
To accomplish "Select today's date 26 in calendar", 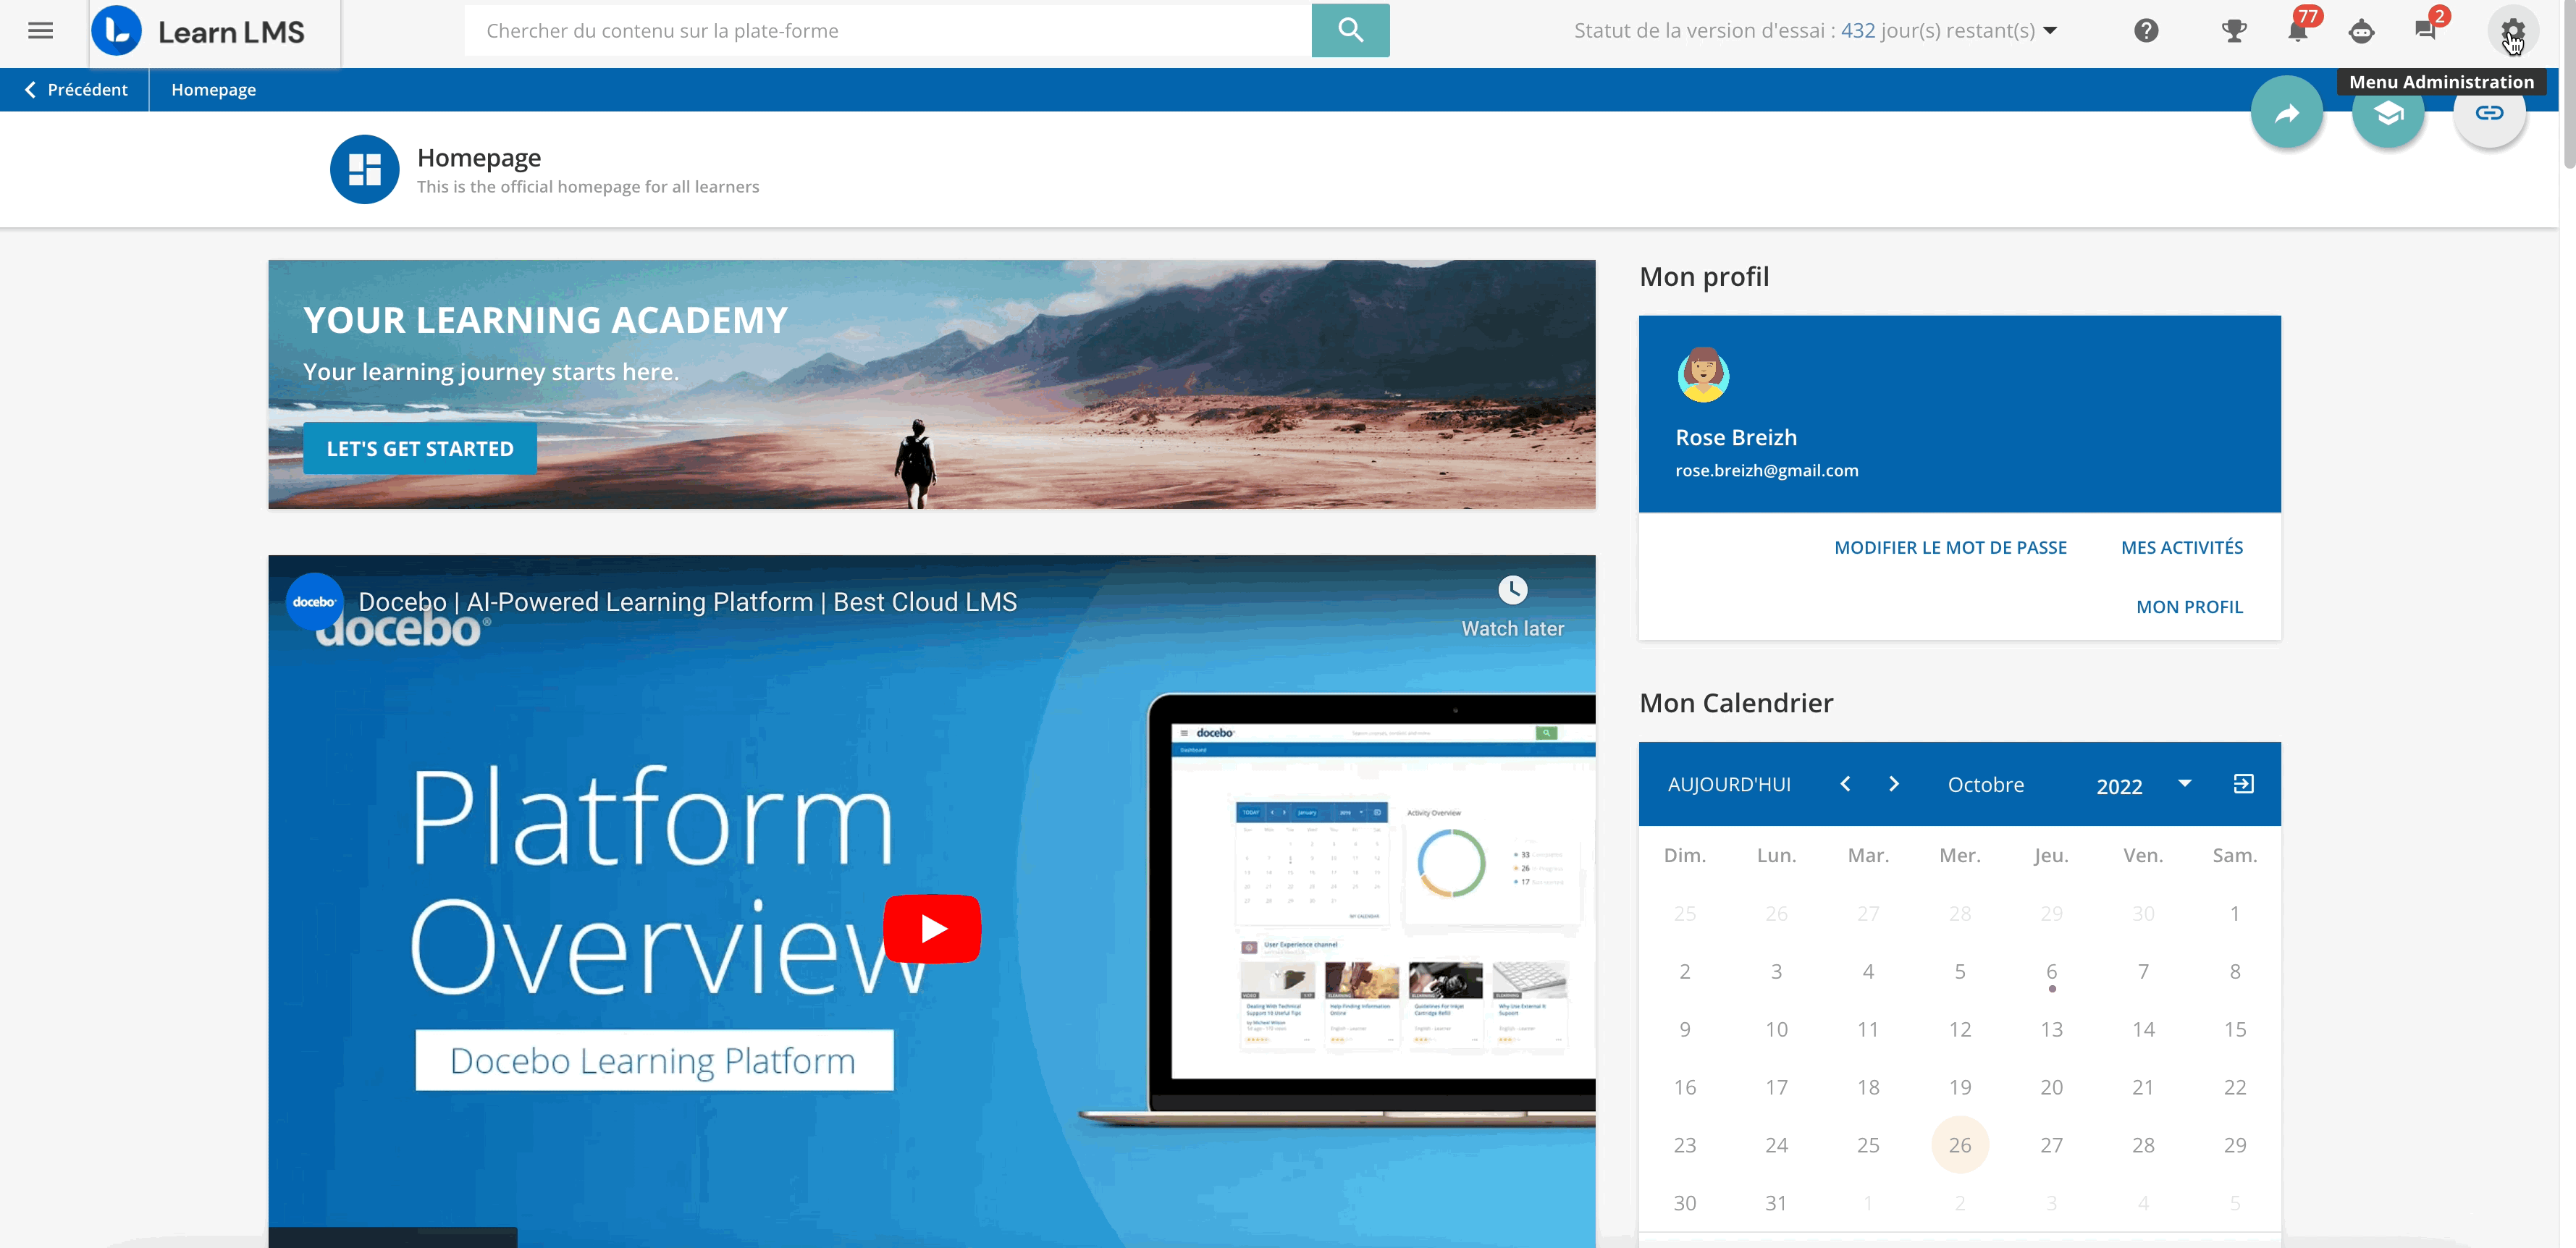I will click(x=1959, y=1145).
